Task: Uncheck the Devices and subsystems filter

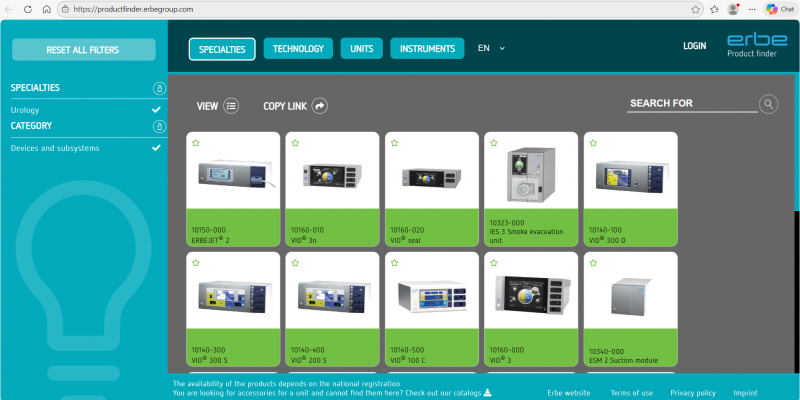Action: (x=156, y=148)
